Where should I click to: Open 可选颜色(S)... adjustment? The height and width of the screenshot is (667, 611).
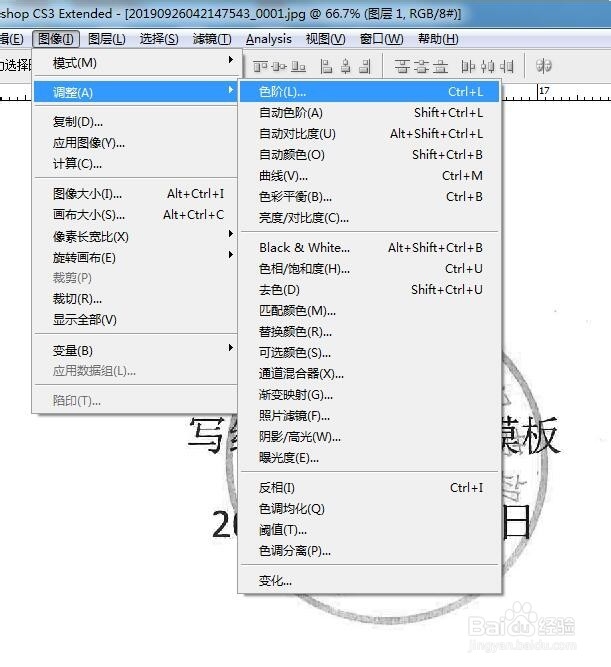[369, 352]
